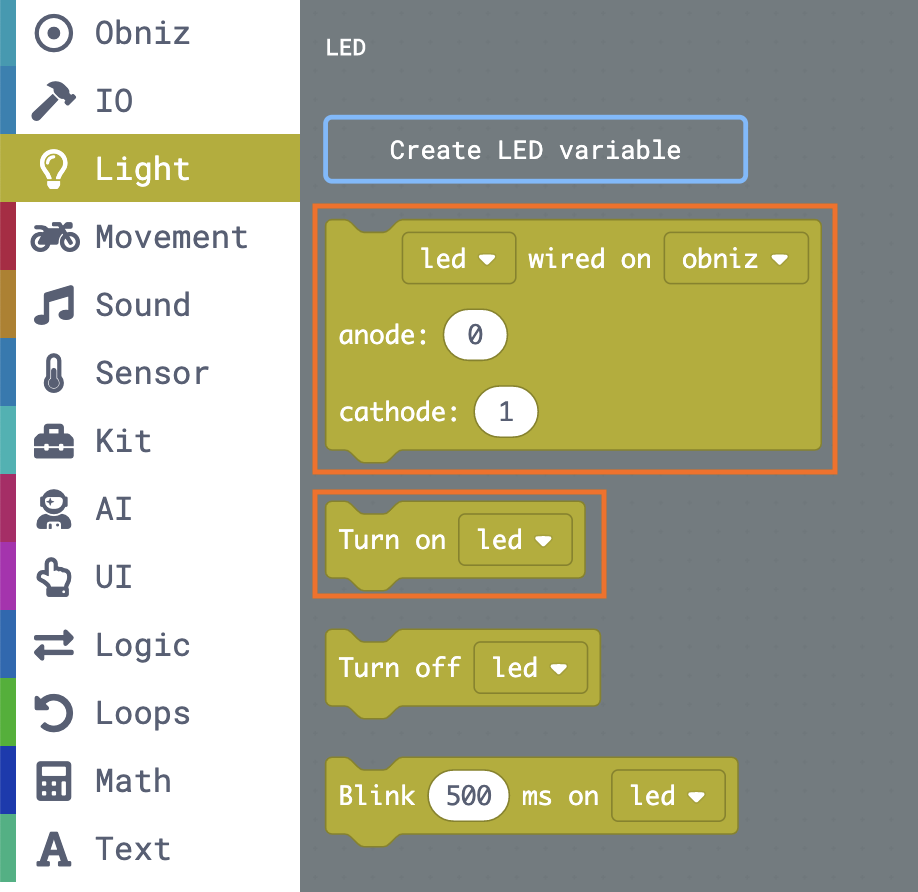
Task: Expand led dropdown in Blink block
Action: (x=668, y=795)
